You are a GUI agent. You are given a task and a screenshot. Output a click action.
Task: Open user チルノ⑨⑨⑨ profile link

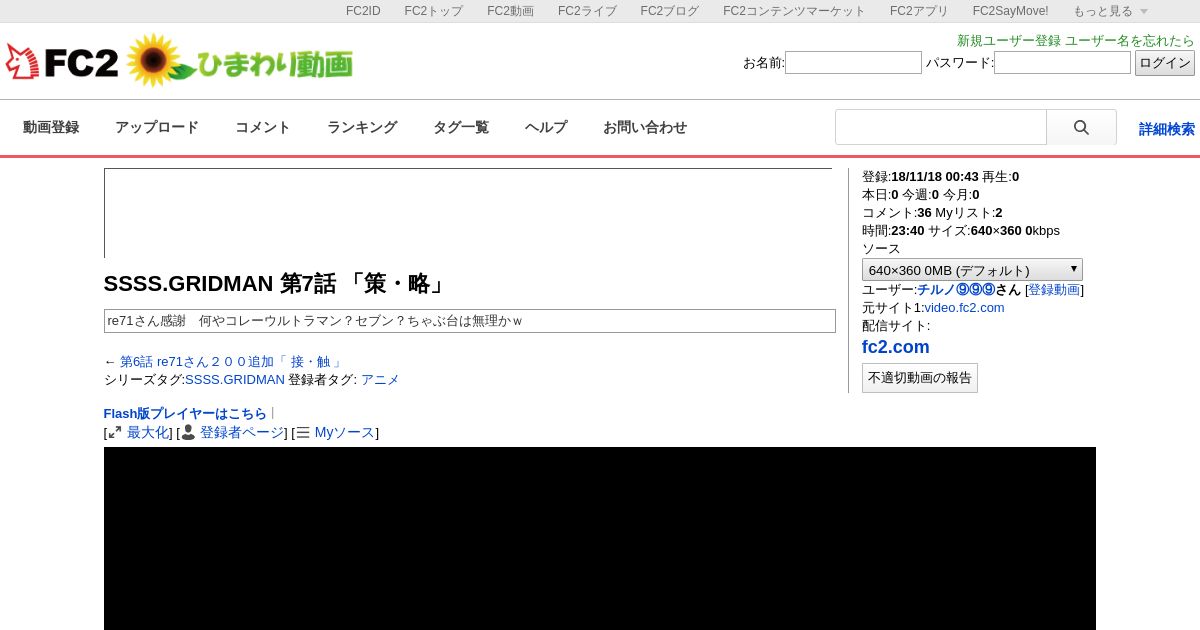tap(956, 290)
